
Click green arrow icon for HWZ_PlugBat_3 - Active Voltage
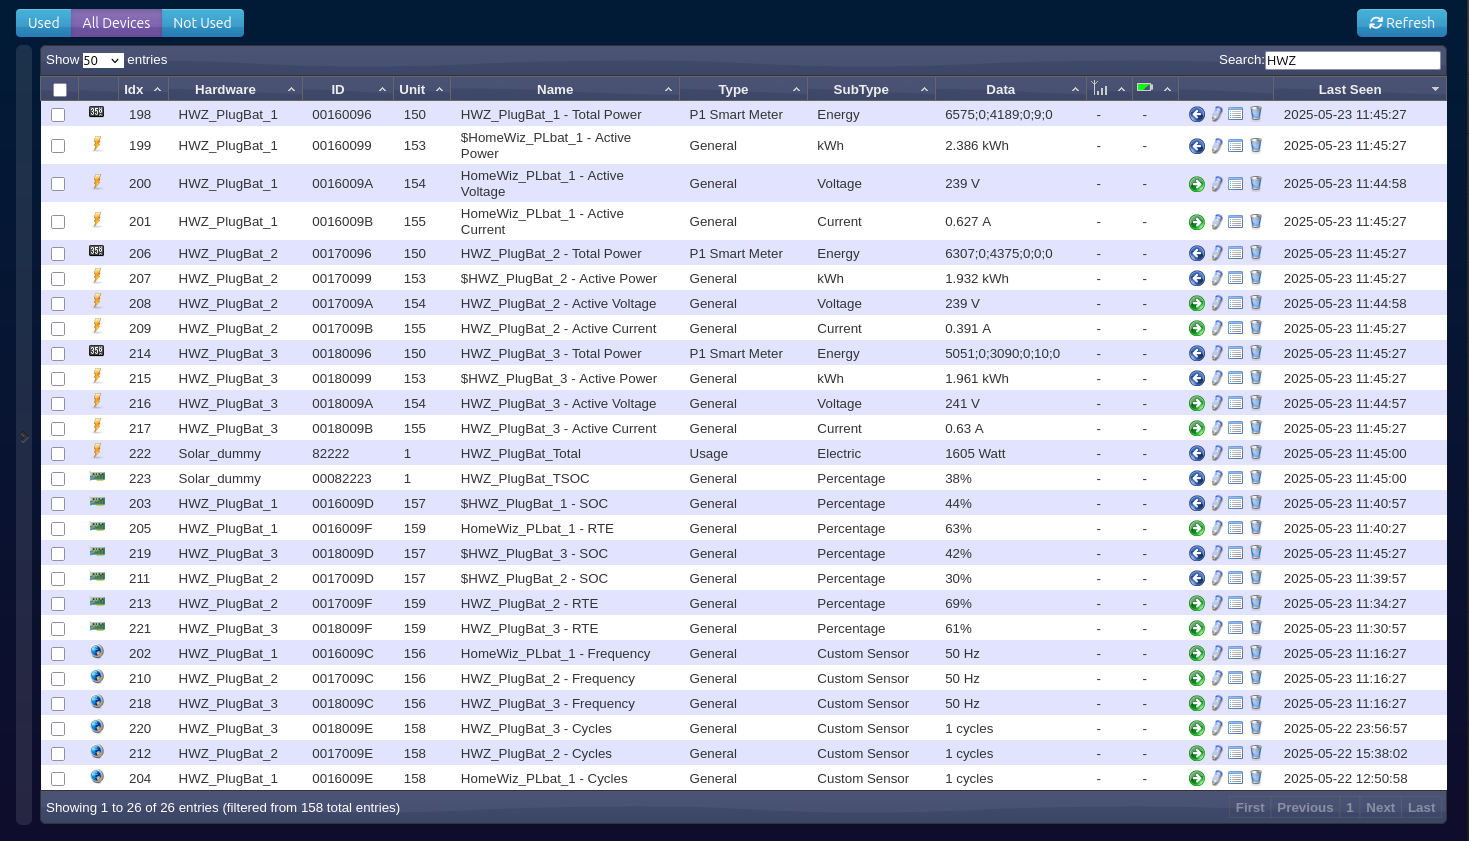[x=1196, y=404]
